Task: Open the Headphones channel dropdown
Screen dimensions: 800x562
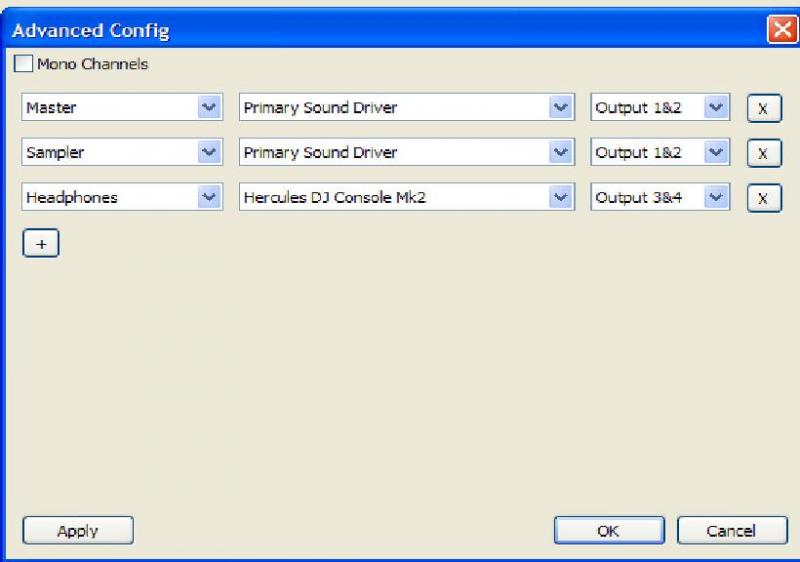Action: [122, 197]
